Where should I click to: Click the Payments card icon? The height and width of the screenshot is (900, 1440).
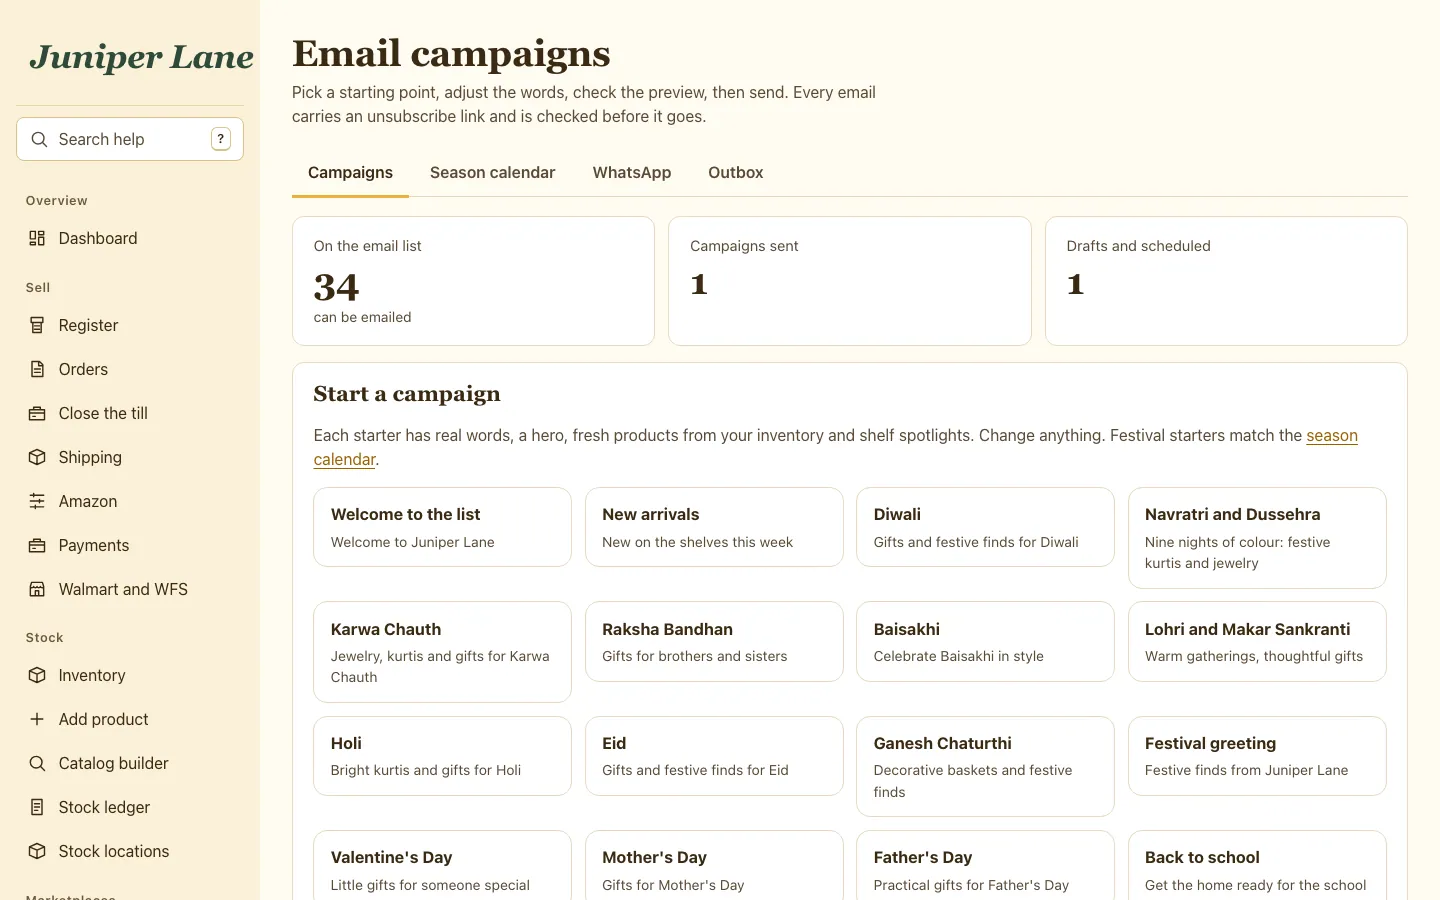[x=37, y=545]
